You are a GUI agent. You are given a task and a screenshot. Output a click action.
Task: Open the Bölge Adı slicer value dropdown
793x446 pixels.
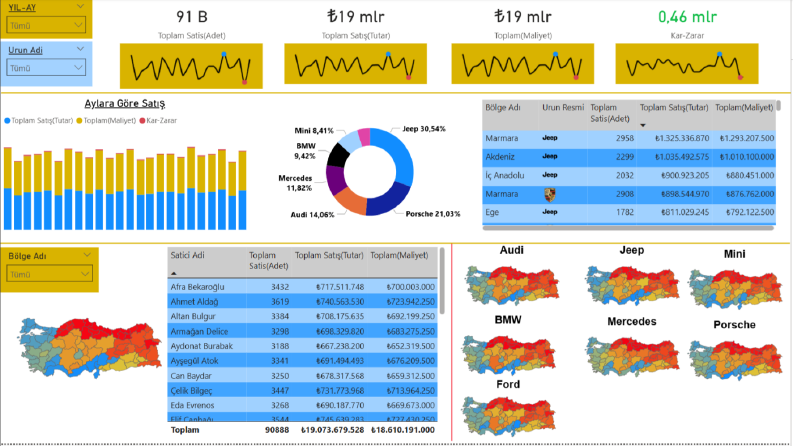pyautogui.click(x=49, y=274)
